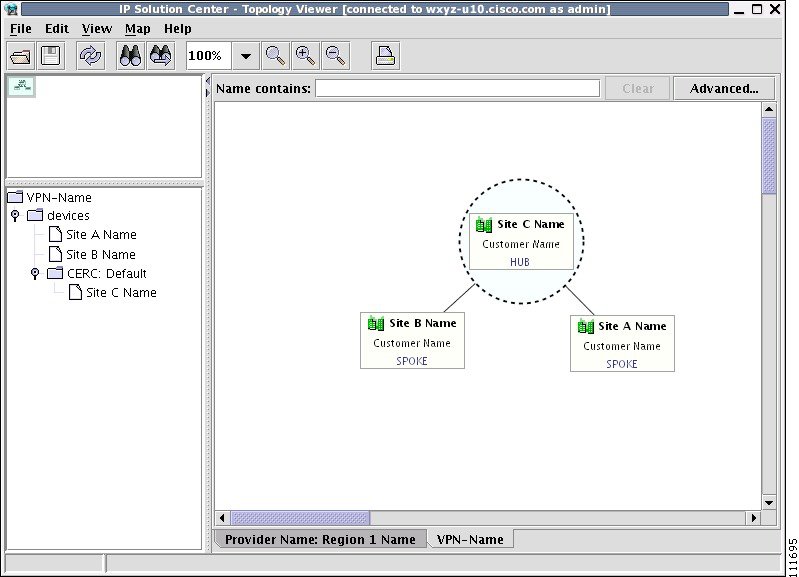Click the zoom out magnifier icon
Viewport: 799px width, 577px height.
coord(335,56)
